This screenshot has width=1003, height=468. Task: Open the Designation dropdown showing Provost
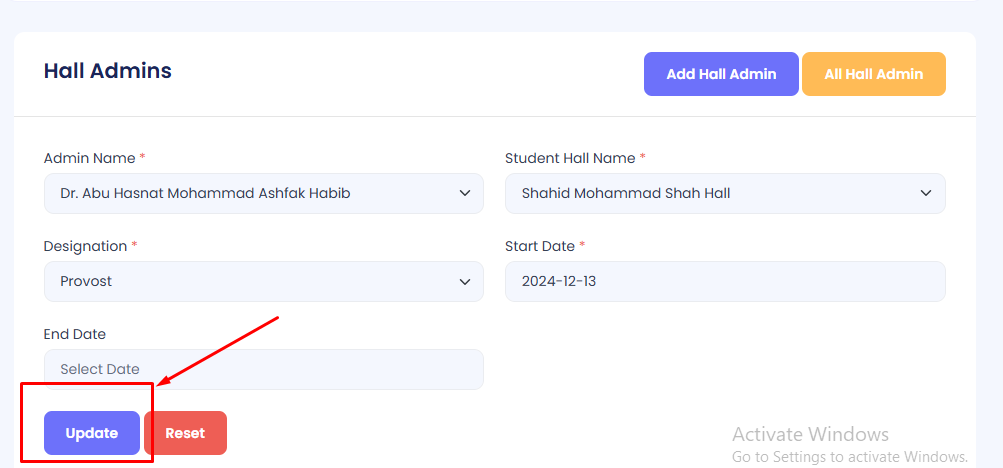[x=250, y=281]
